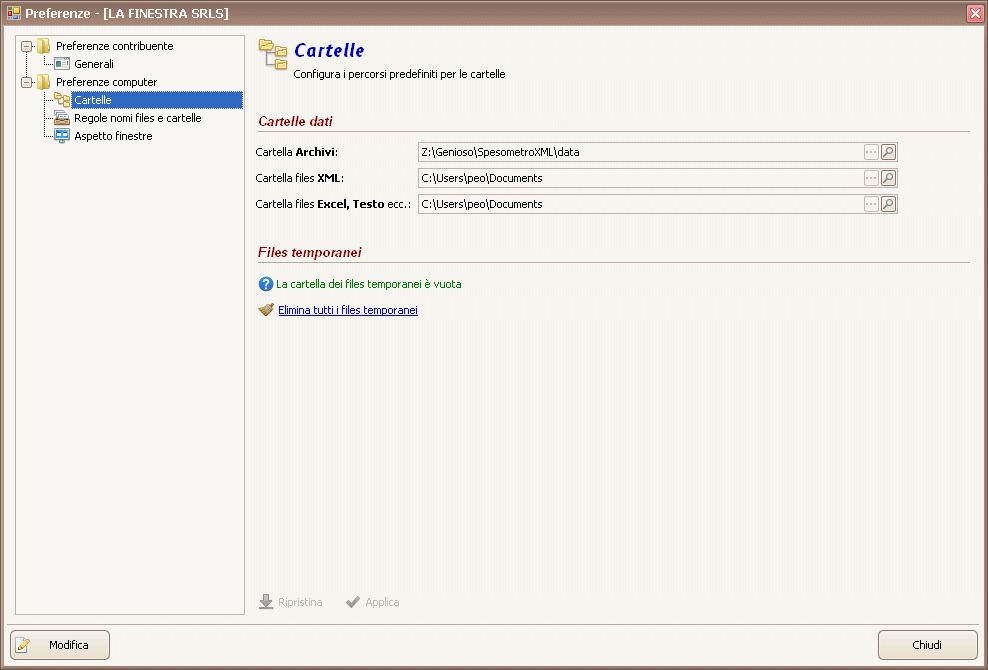Click ellipsis browse button for Excel, Testo folder
Screen dimensions: 988x670
871,204
